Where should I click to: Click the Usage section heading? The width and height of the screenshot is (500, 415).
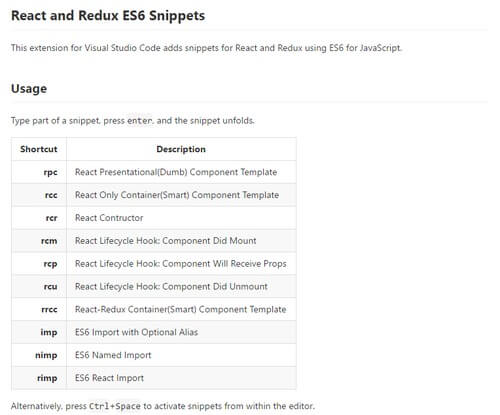click(x=29, y=89)
